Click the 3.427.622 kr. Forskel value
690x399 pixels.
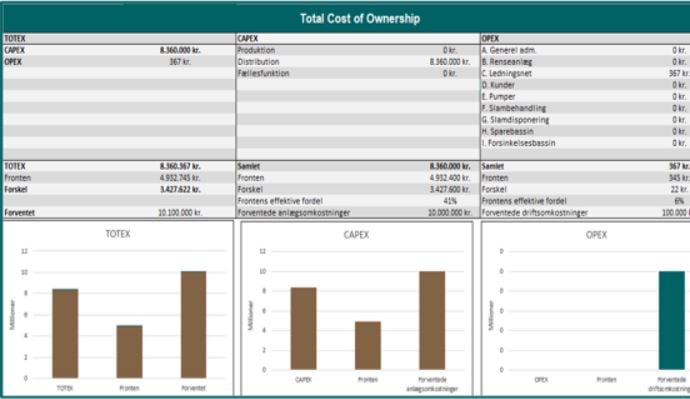click(180, 190)
